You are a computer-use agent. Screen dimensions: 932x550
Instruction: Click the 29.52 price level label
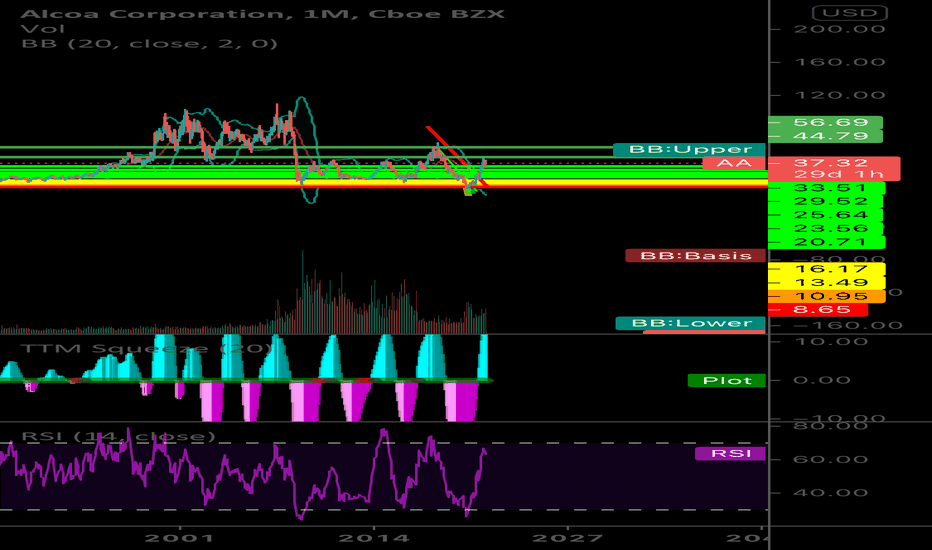pyautogui.click(x=826, y=202)
